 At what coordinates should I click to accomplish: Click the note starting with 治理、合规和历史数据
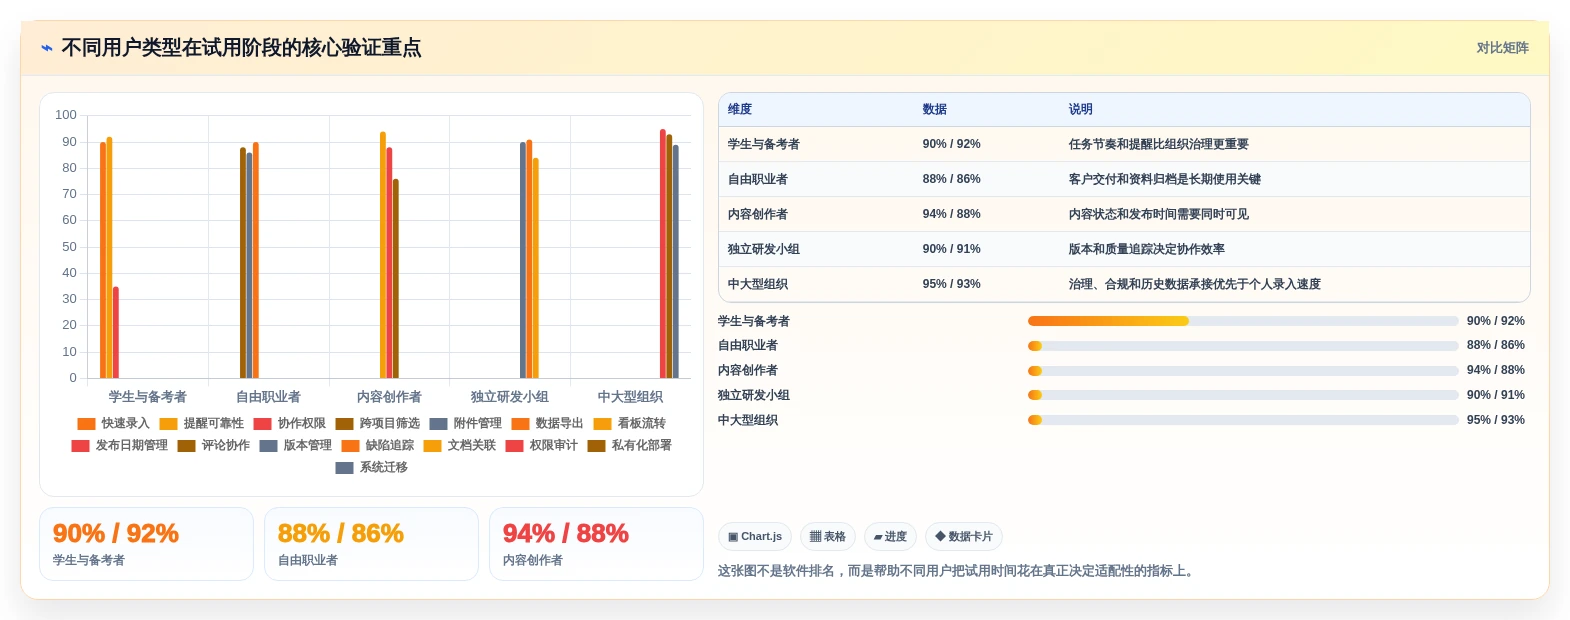pyautogui.click(x=1194, y=284)
